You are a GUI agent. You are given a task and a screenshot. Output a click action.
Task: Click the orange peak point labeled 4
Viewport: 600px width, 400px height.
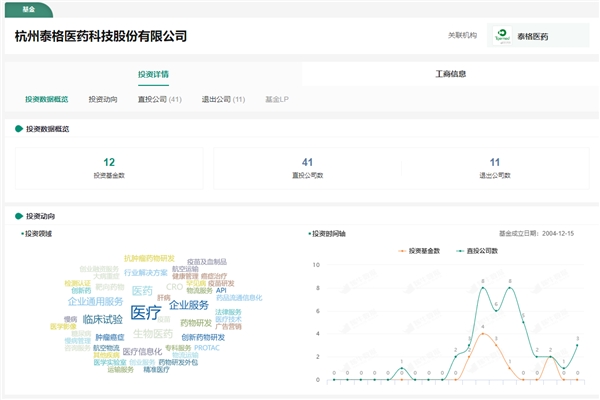(483, 333)
